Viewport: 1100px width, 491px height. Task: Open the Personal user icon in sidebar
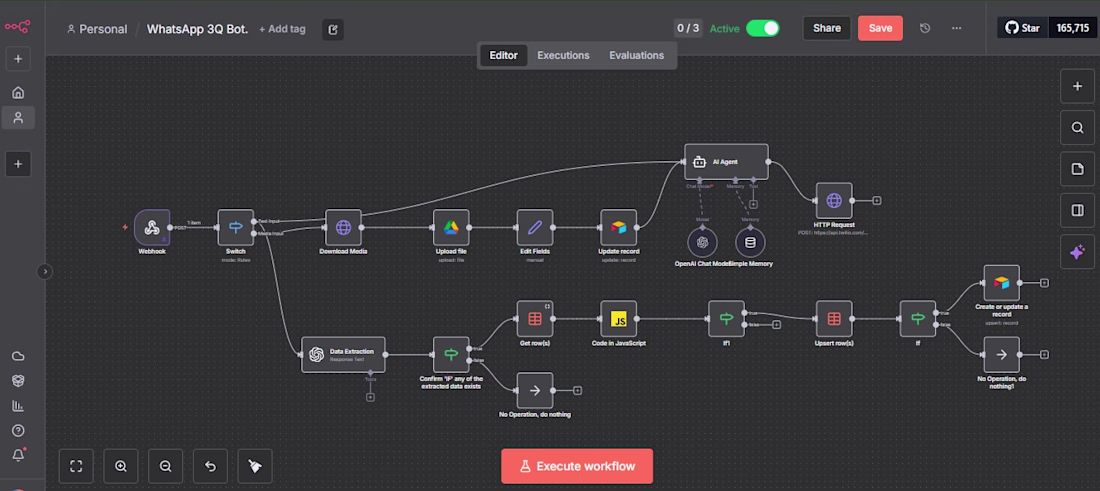pos(18,118)
